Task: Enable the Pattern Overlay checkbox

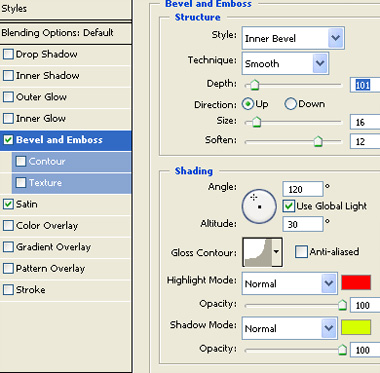Action: (x=8, y=268)
